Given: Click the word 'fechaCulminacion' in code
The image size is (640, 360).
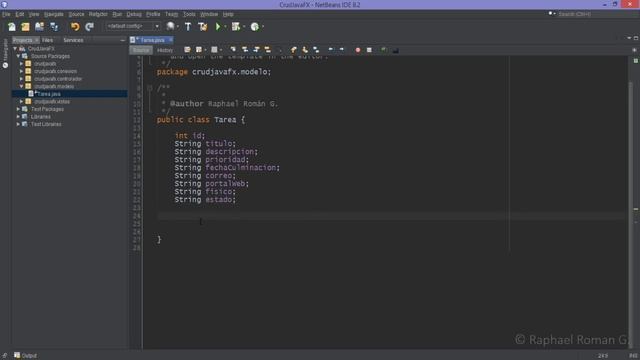Looking at the screenshot, I should (x=242, y=167).
